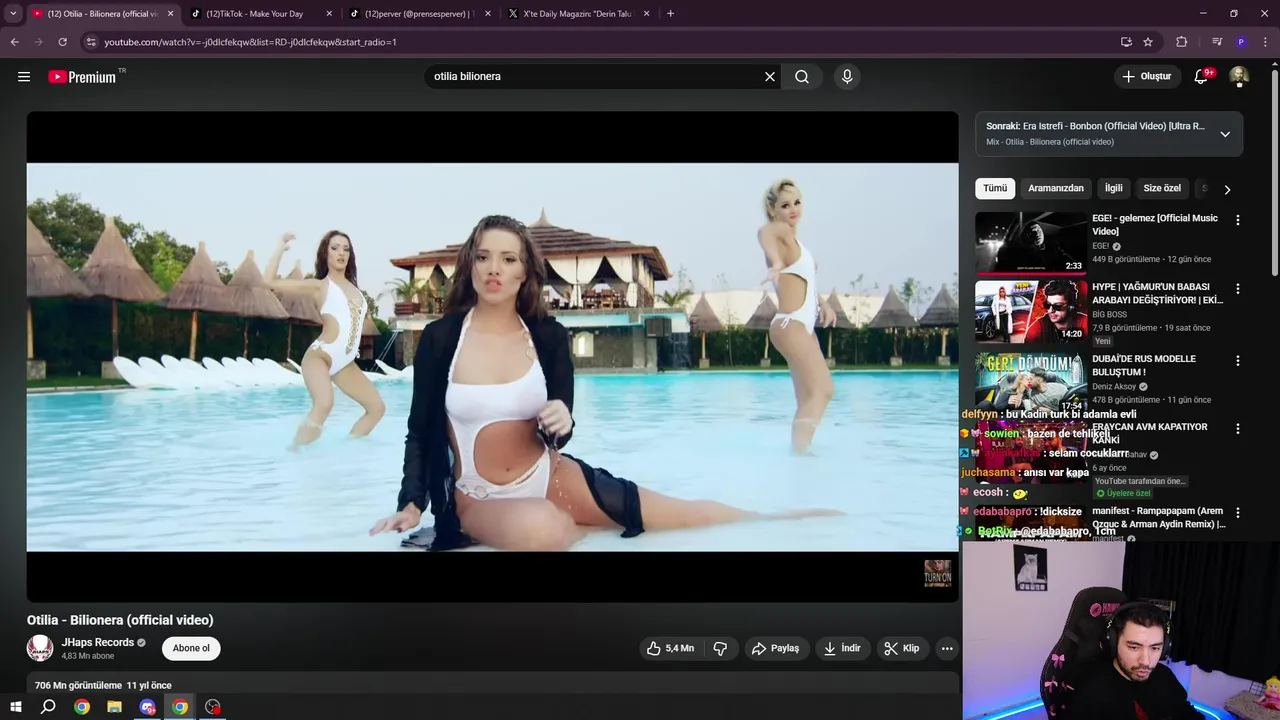
Task: Close the TikTok - Make Your Day tab
Action: point(329,14)
